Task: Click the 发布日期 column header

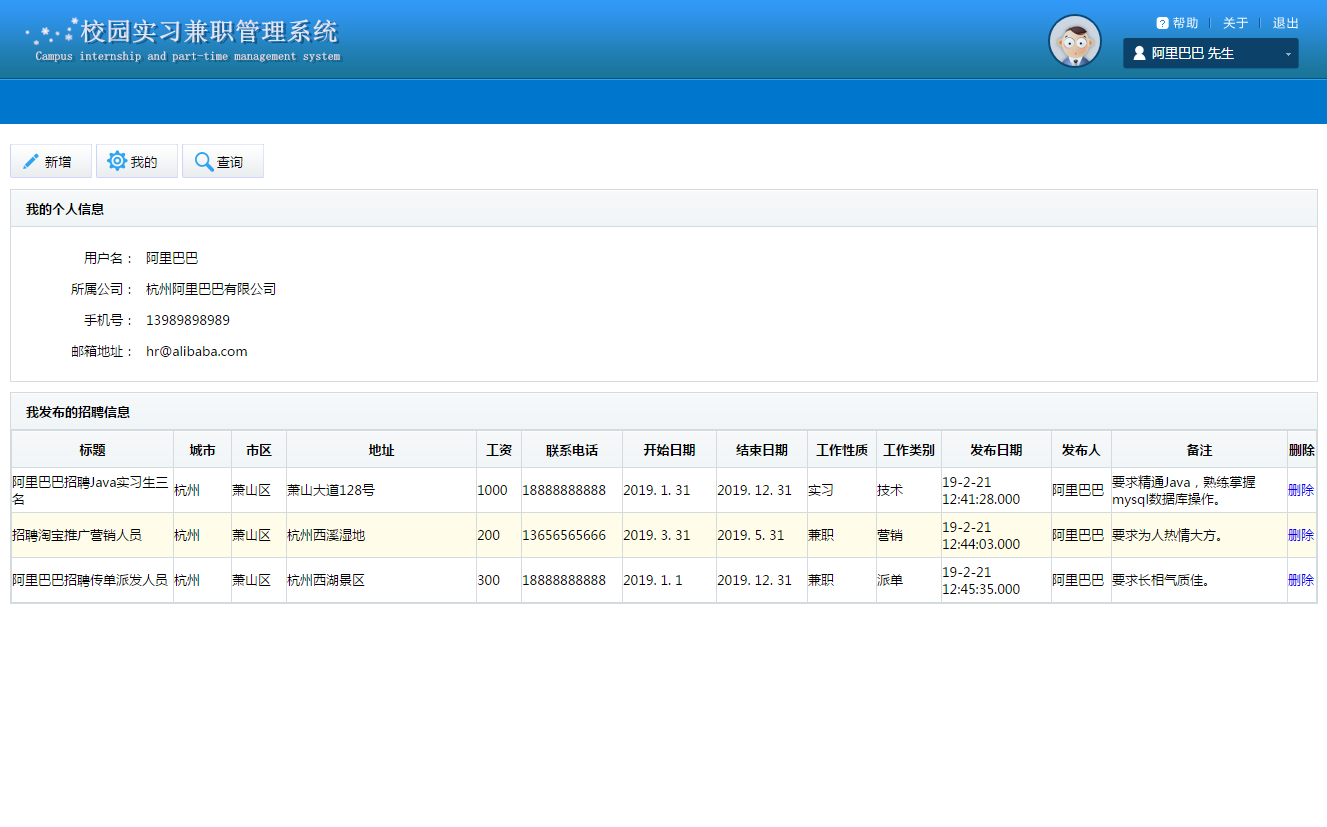Action: [996, 450]
